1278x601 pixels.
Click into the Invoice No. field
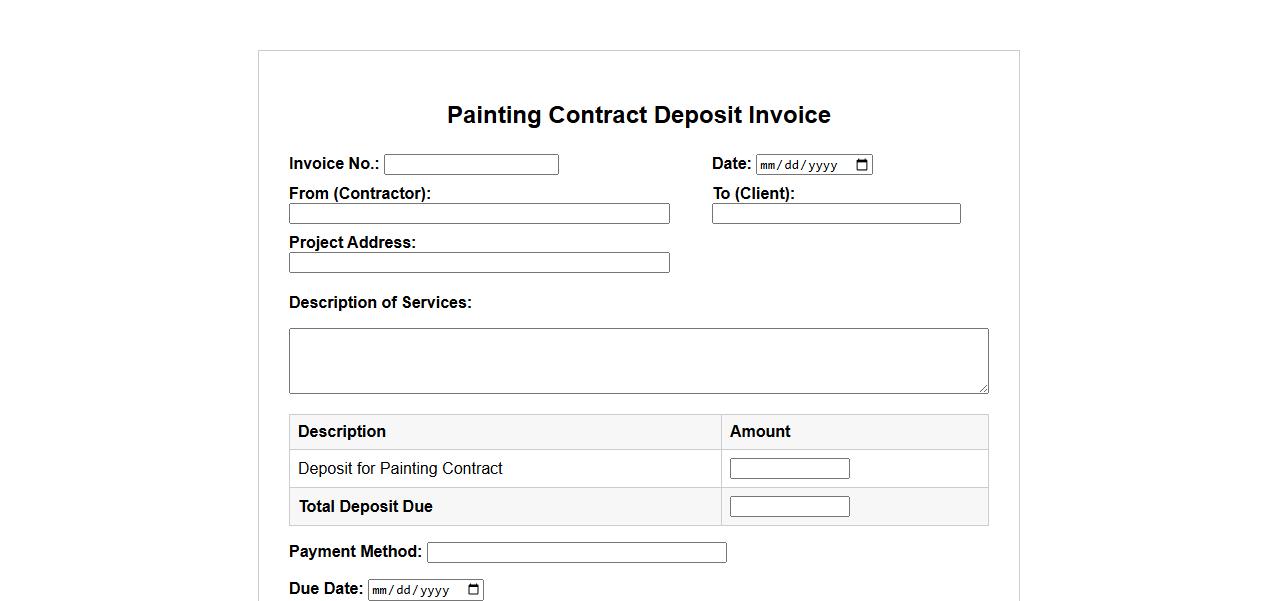point(471,165)
